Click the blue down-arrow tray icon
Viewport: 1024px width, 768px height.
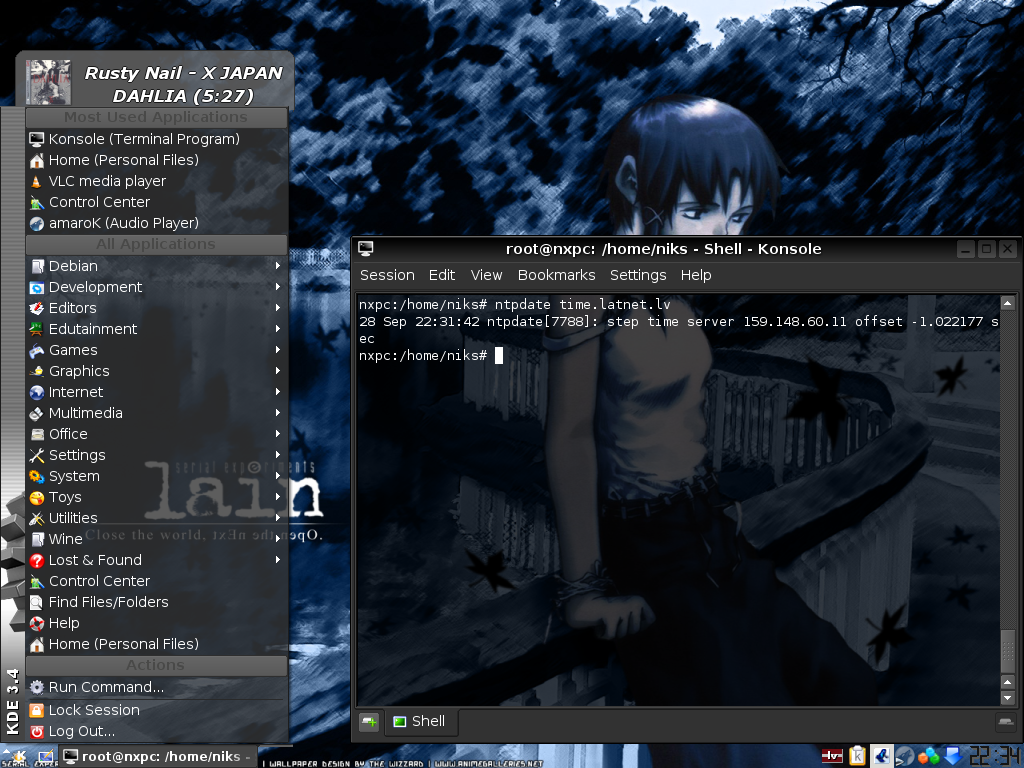pyautogui.click(x=953, y=756)
